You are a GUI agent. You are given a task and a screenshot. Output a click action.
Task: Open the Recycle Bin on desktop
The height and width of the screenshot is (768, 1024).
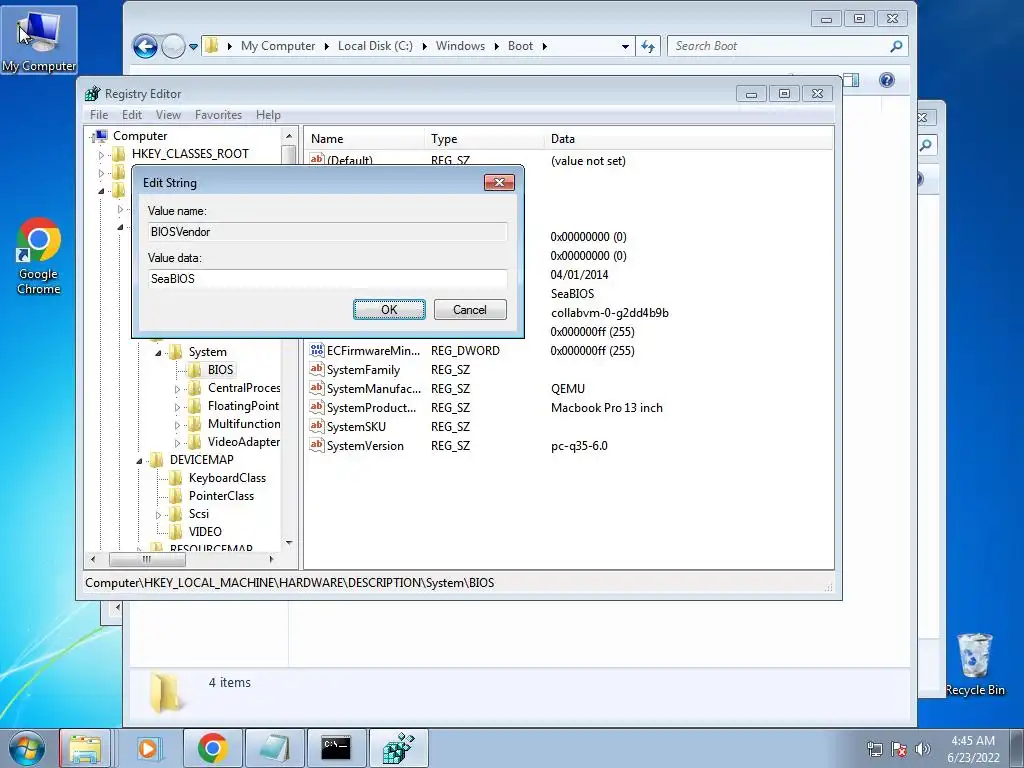pyautogui.click(x=975, y=664)
